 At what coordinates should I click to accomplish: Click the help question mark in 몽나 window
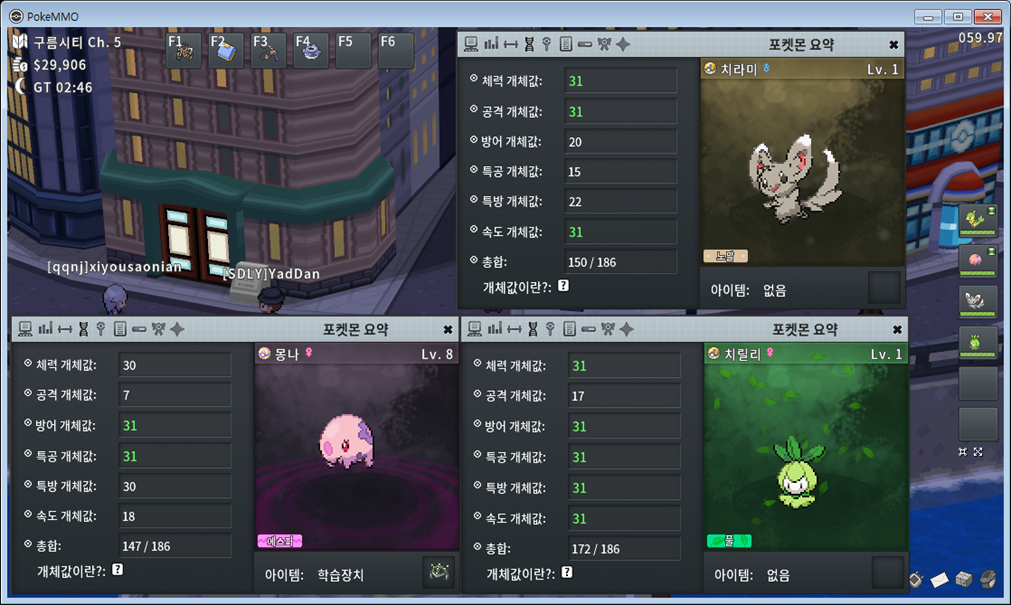pos(117,570)
